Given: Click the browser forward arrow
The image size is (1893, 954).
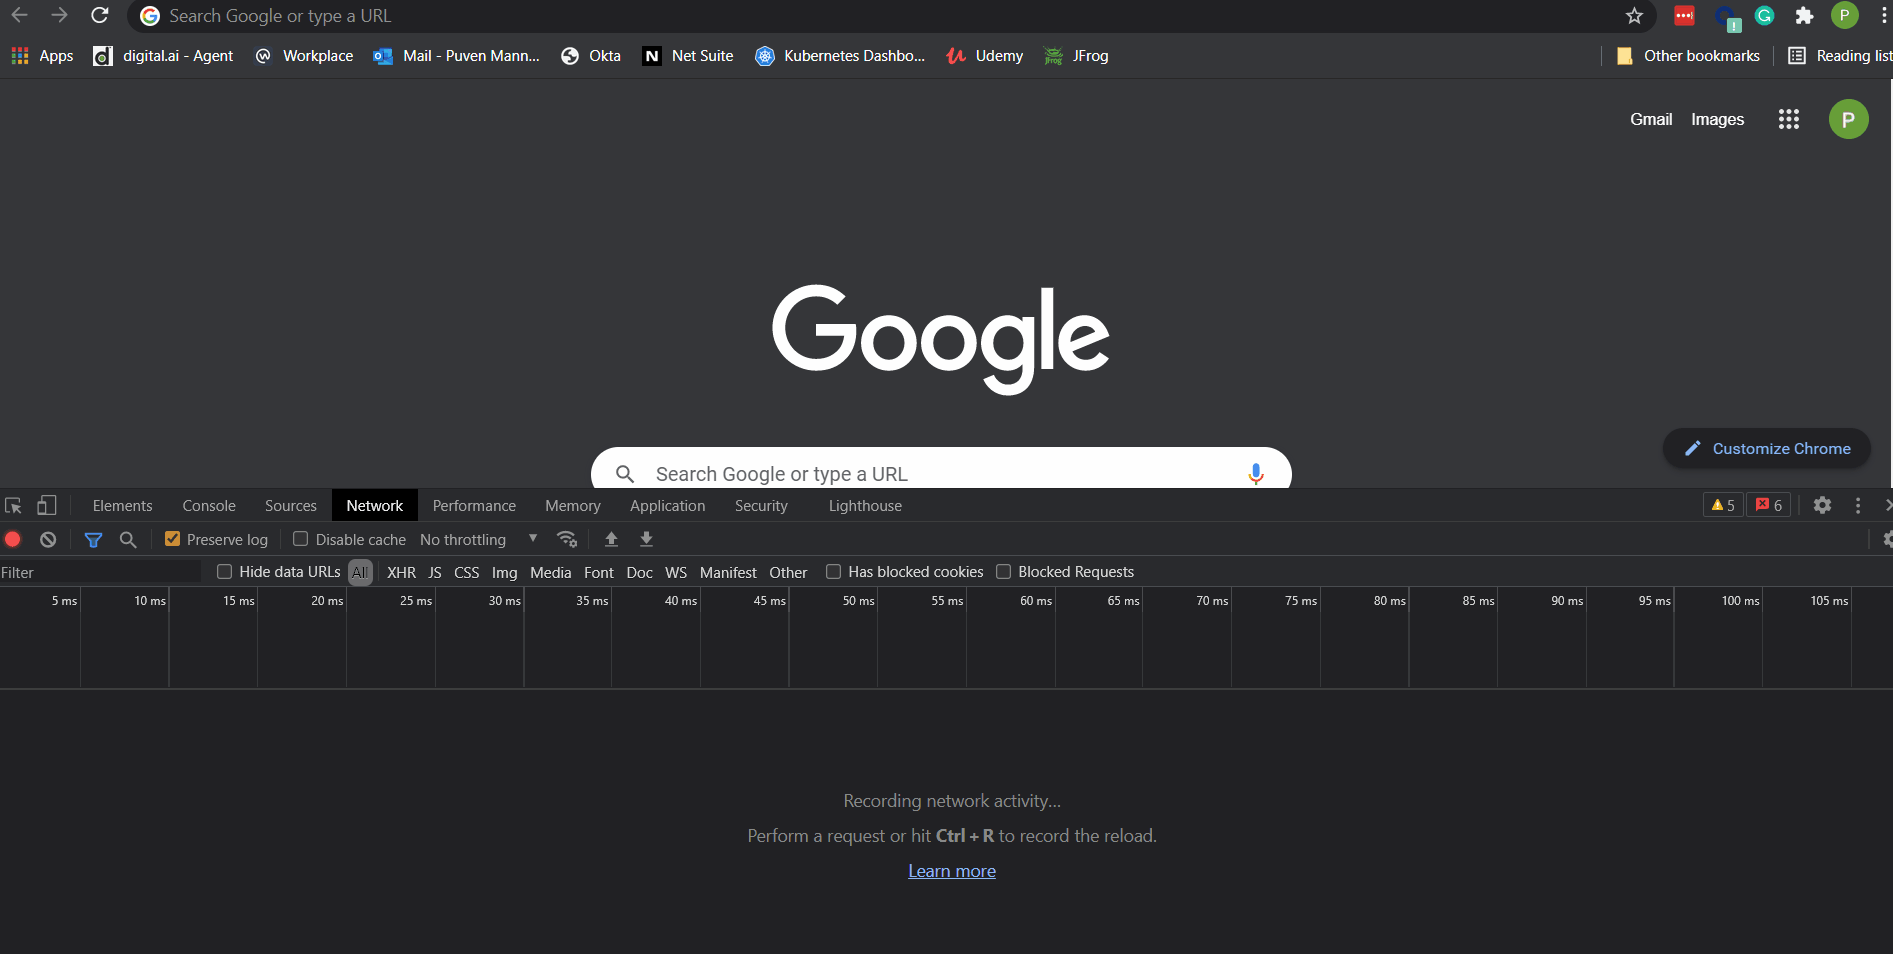Looking at the screenshot, I should point(59,15).
